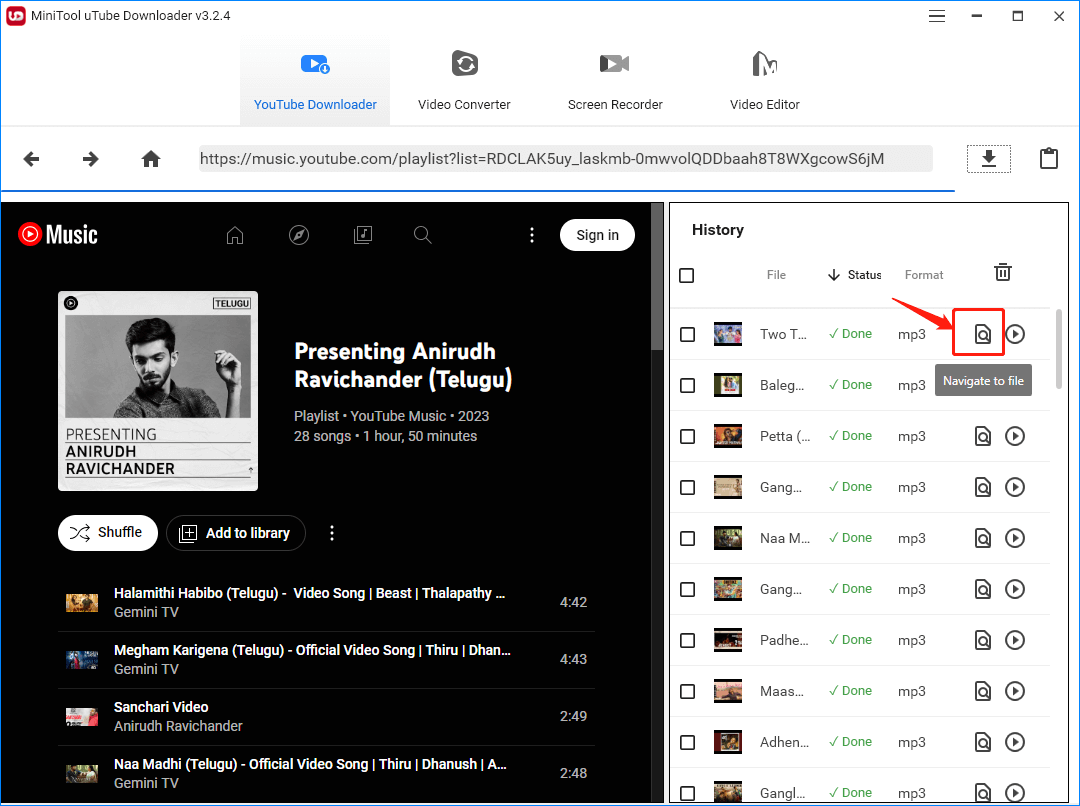Click the Sanchari Video song thumbnail
Viewport: 1080px width, 806px height.
click(x=82, y=716)
